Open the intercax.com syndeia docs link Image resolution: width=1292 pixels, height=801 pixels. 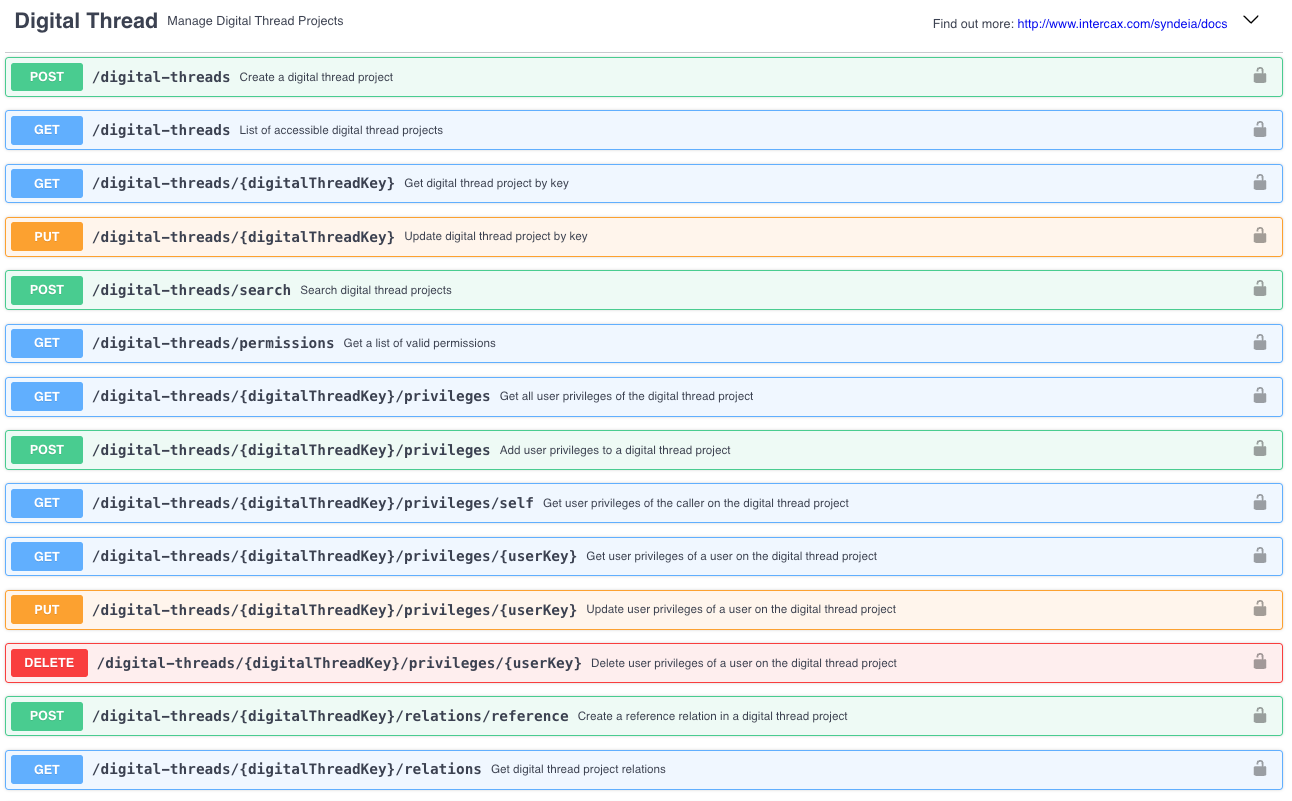click(x=1121, y=24)
